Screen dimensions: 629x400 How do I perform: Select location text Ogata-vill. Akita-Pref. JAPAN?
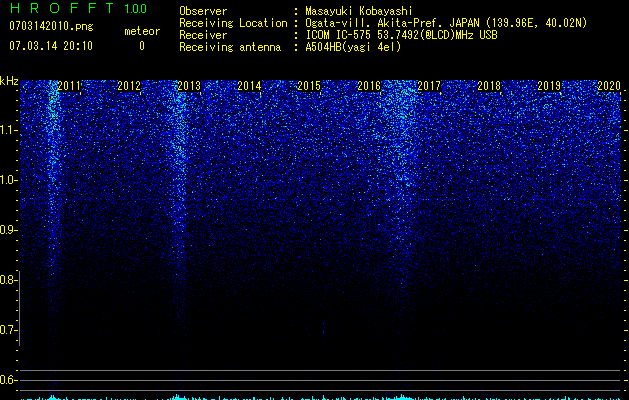(x=392, y=23)
